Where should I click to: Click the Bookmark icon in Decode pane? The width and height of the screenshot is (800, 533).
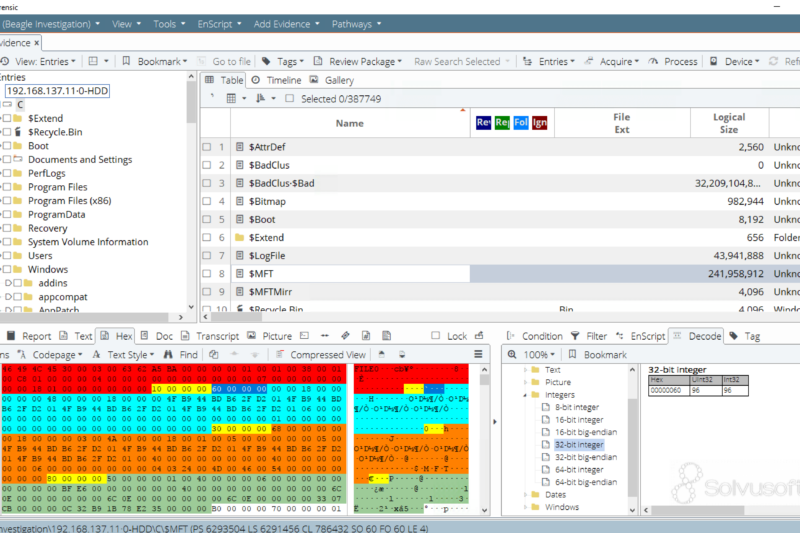(x=572, y=354)
